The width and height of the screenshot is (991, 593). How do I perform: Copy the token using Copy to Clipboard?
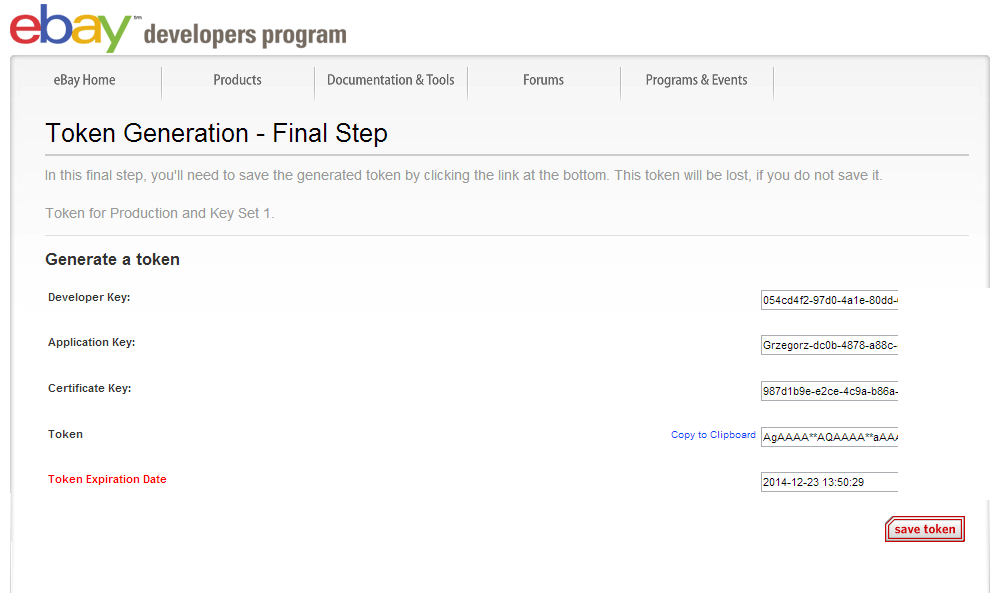713,435
